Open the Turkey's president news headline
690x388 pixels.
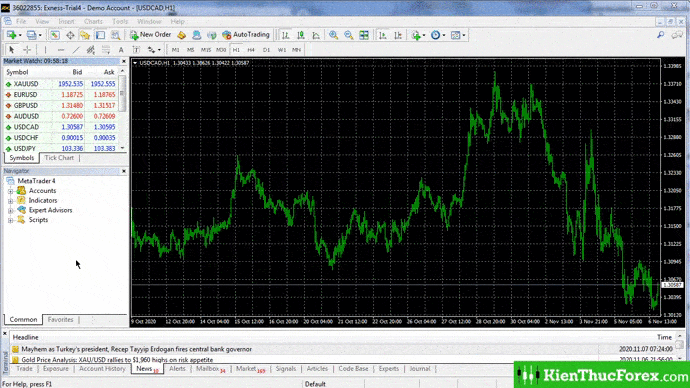[136, 349]
